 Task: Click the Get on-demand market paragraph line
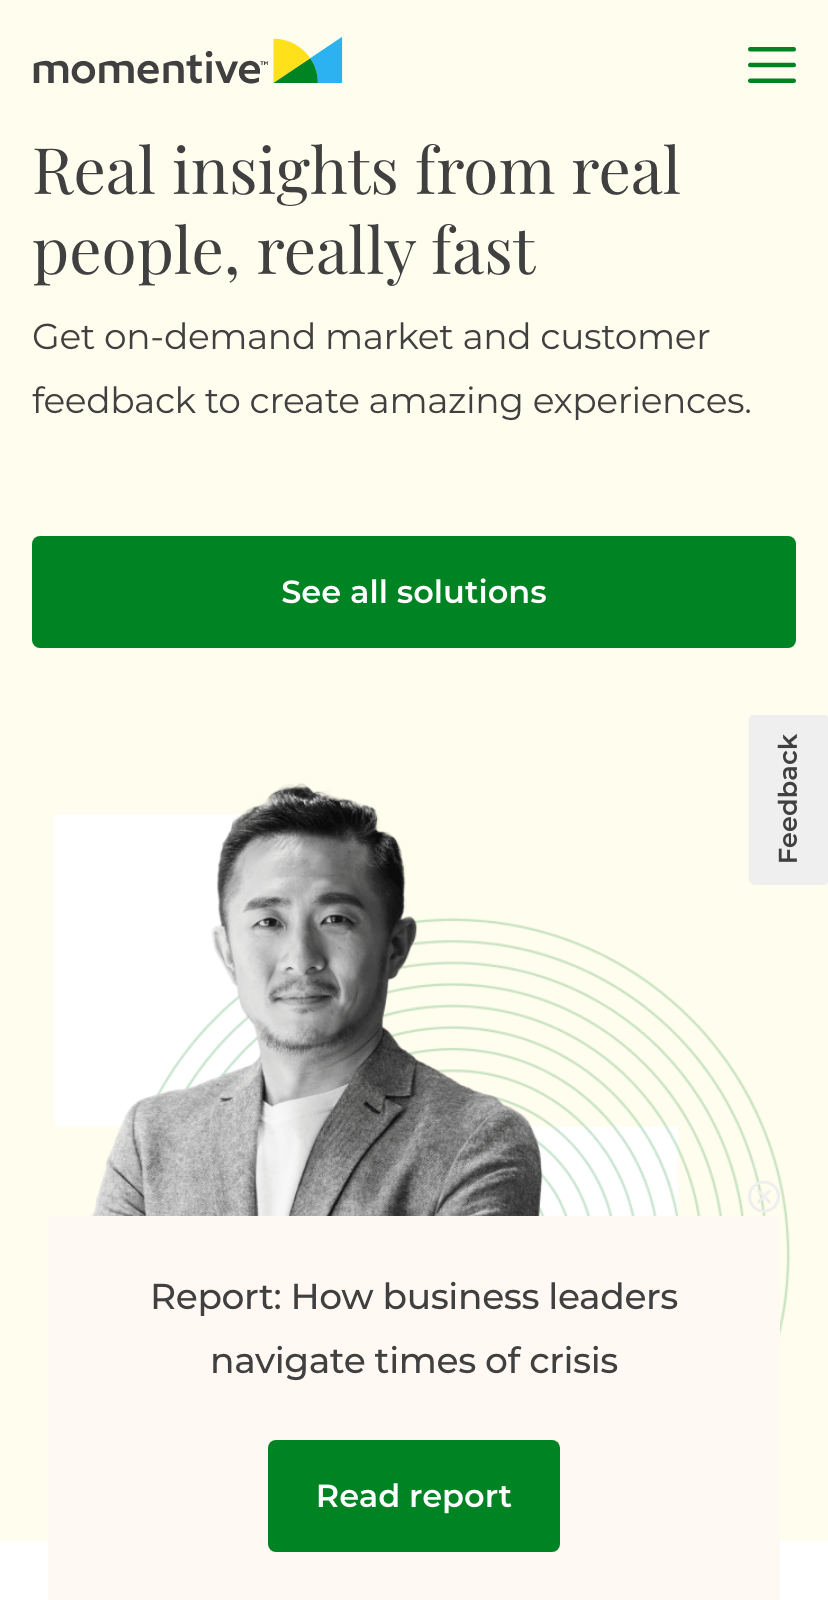371,337
